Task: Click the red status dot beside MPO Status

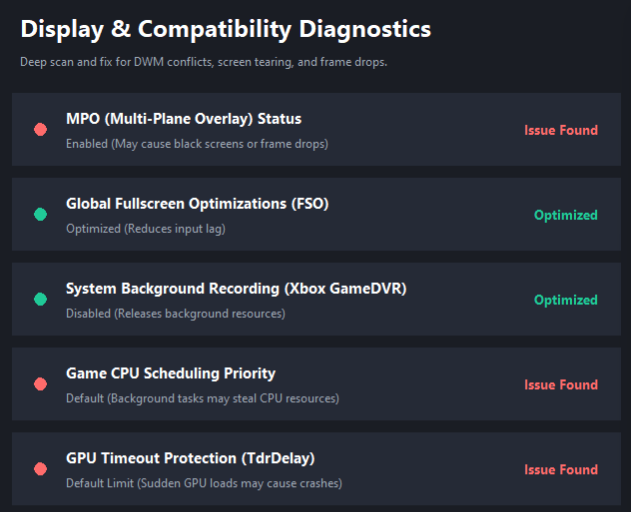Action: 40,129
